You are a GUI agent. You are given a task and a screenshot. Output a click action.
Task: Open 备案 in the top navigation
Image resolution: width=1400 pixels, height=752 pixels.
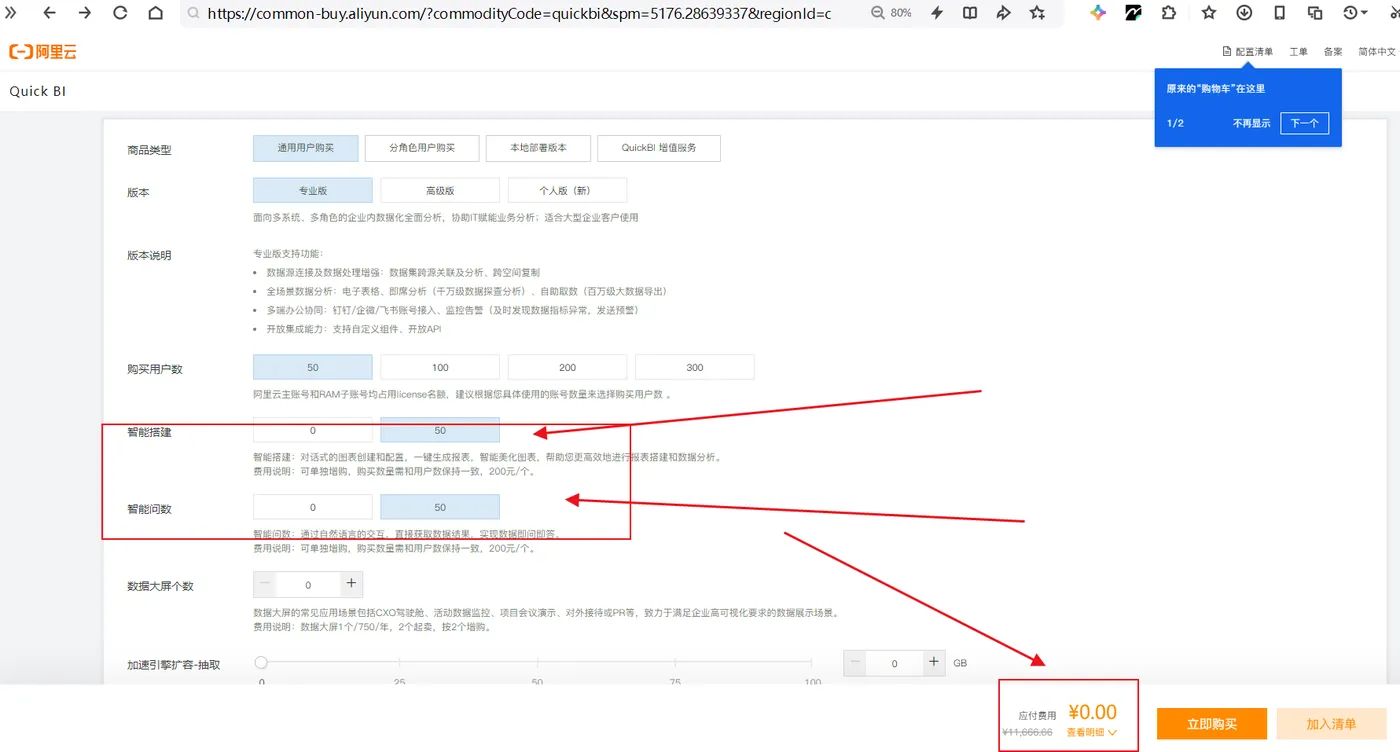[x=1333, y=52]
